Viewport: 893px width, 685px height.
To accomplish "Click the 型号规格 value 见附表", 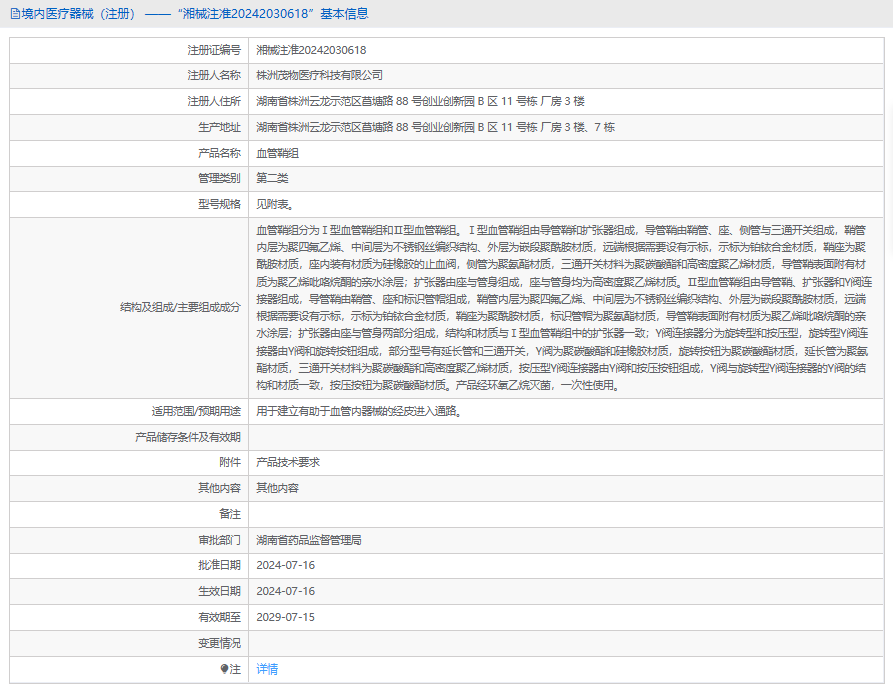I will pos(275,204).
